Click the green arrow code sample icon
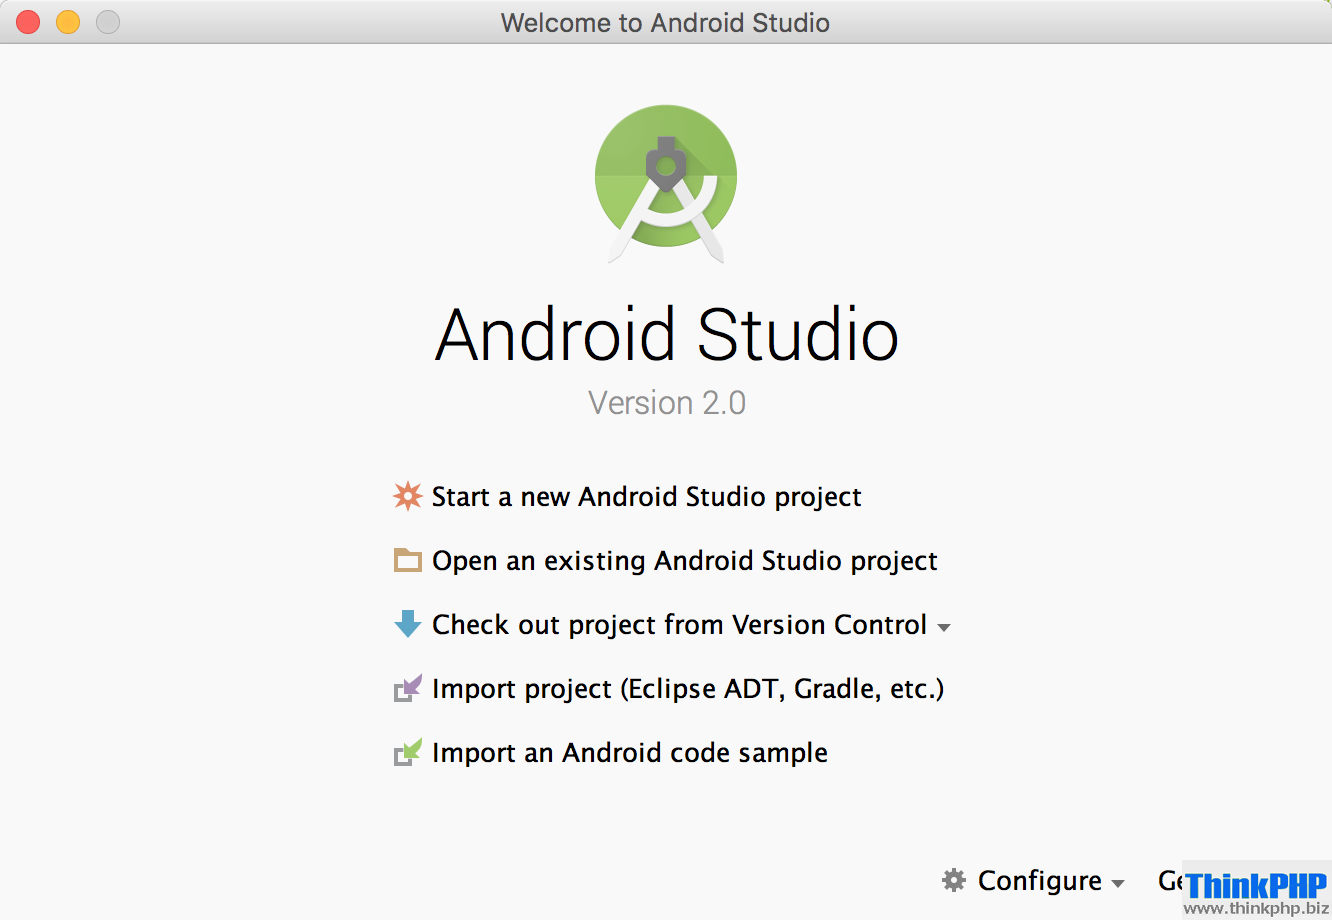 click(408, 752)
